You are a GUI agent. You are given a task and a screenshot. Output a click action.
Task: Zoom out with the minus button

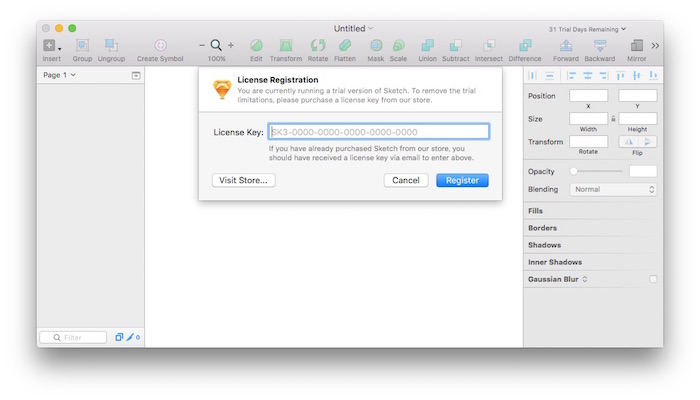point(202,45)
